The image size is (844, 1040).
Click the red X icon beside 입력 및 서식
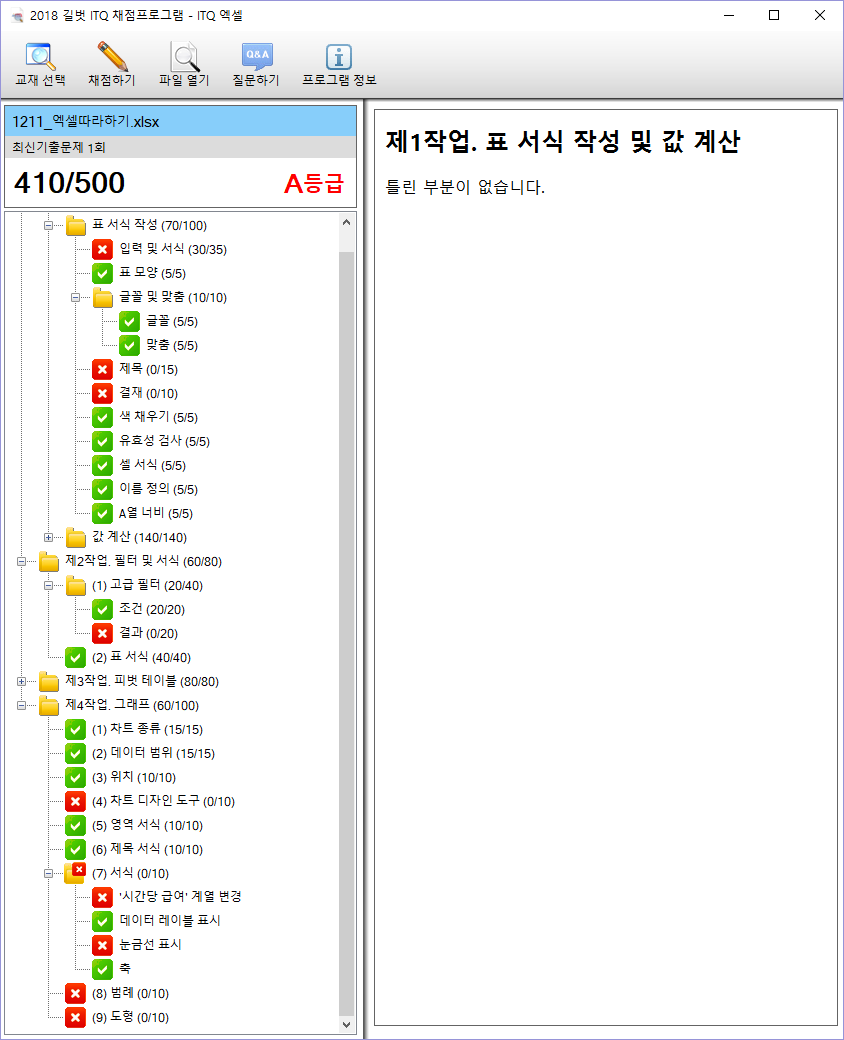[x=102, y=249]
